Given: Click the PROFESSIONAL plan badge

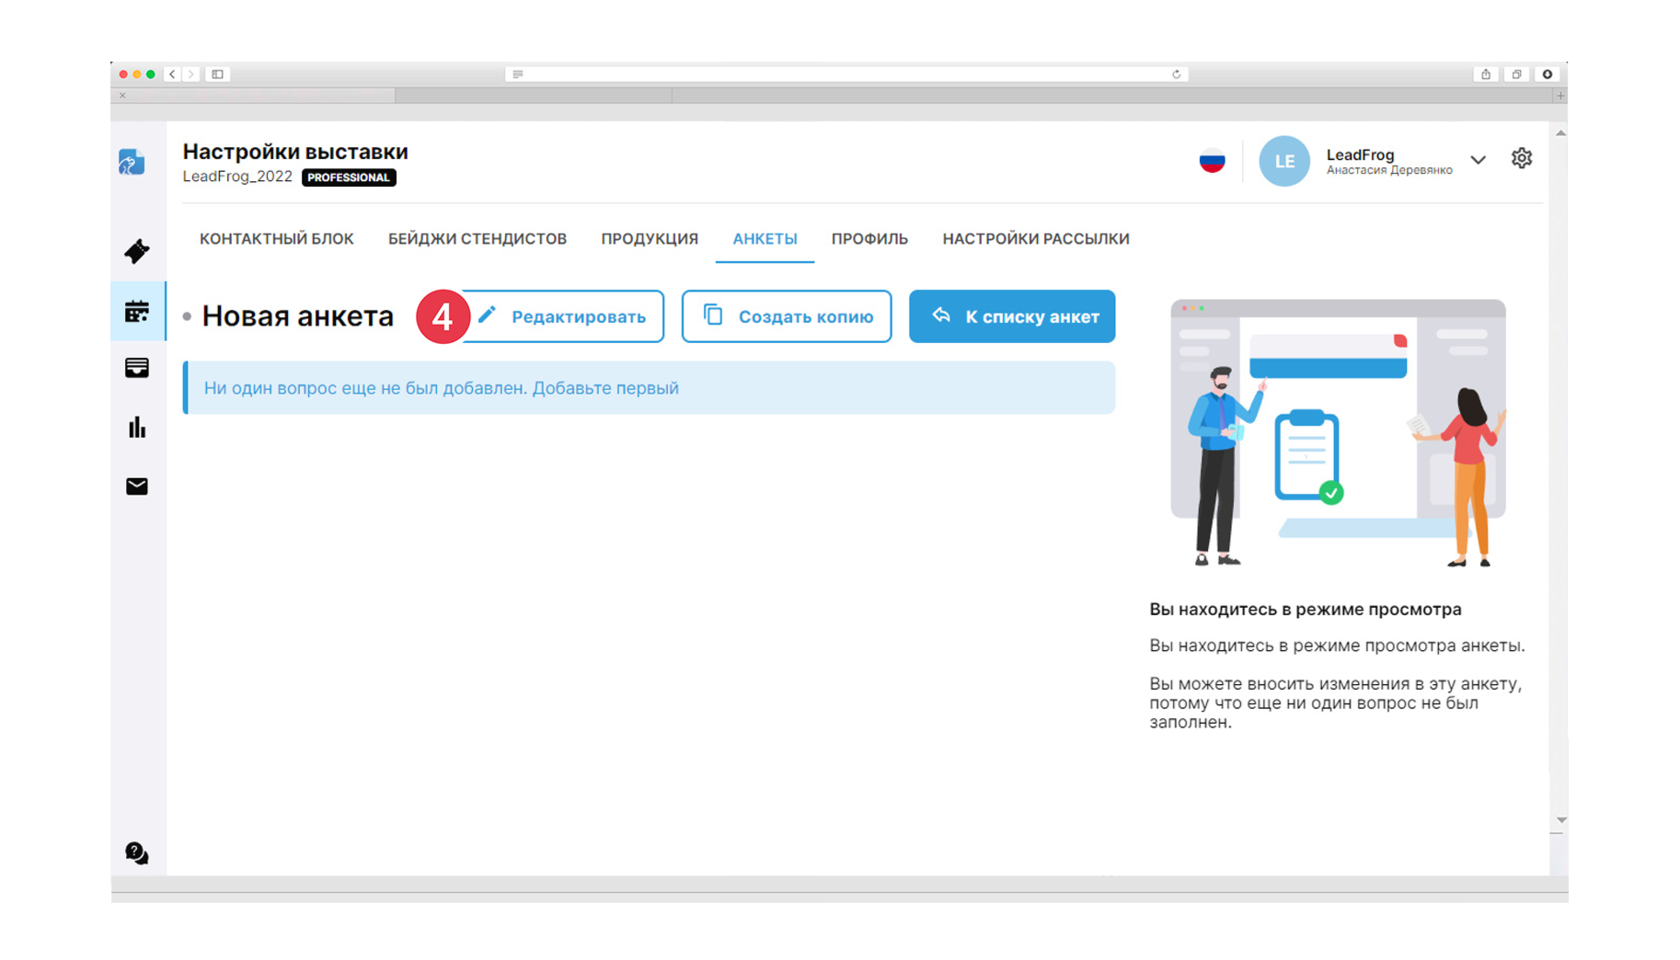Looking at the screenshot, I should (349, 177).
